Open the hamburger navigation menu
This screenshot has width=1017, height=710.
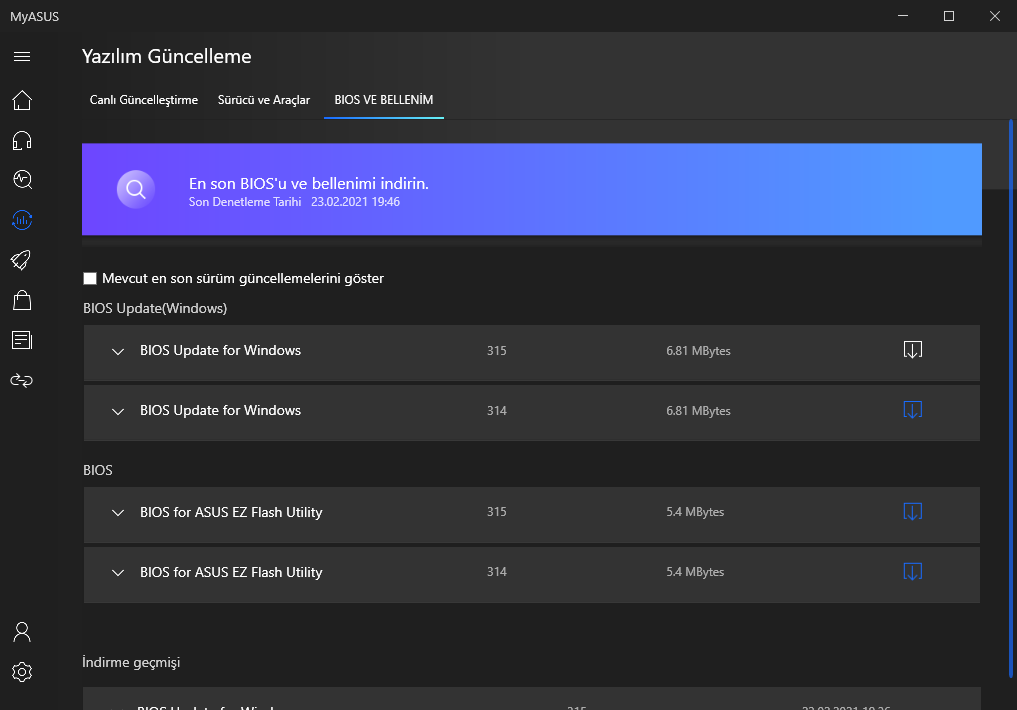click(22, 56)
